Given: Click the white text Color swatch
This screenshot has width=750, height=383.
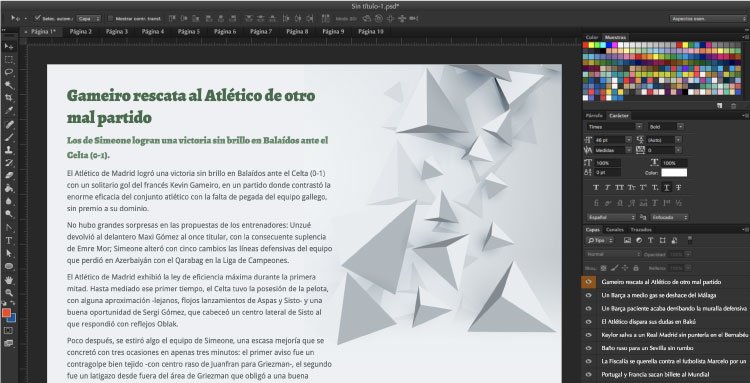Looking at the screenshot, I should click(x=674, y=173).
